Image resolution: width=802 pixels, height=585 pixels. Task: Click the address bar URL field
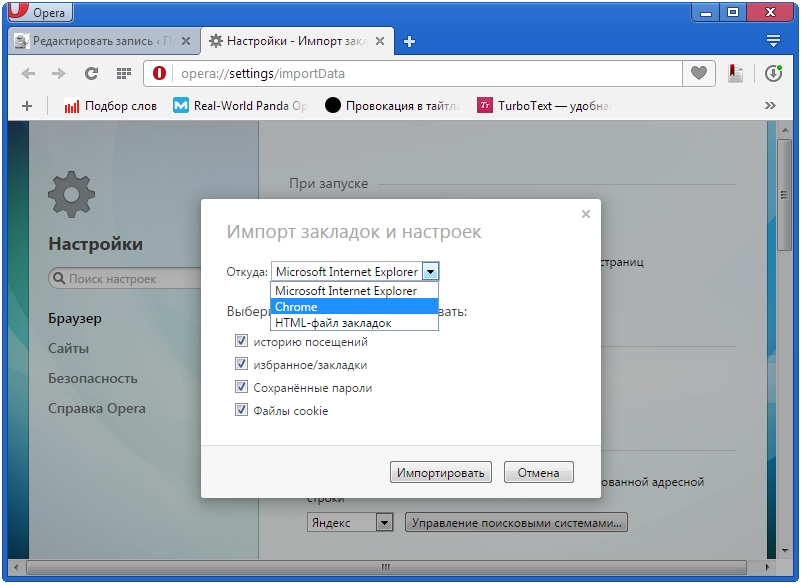[428, 74]
